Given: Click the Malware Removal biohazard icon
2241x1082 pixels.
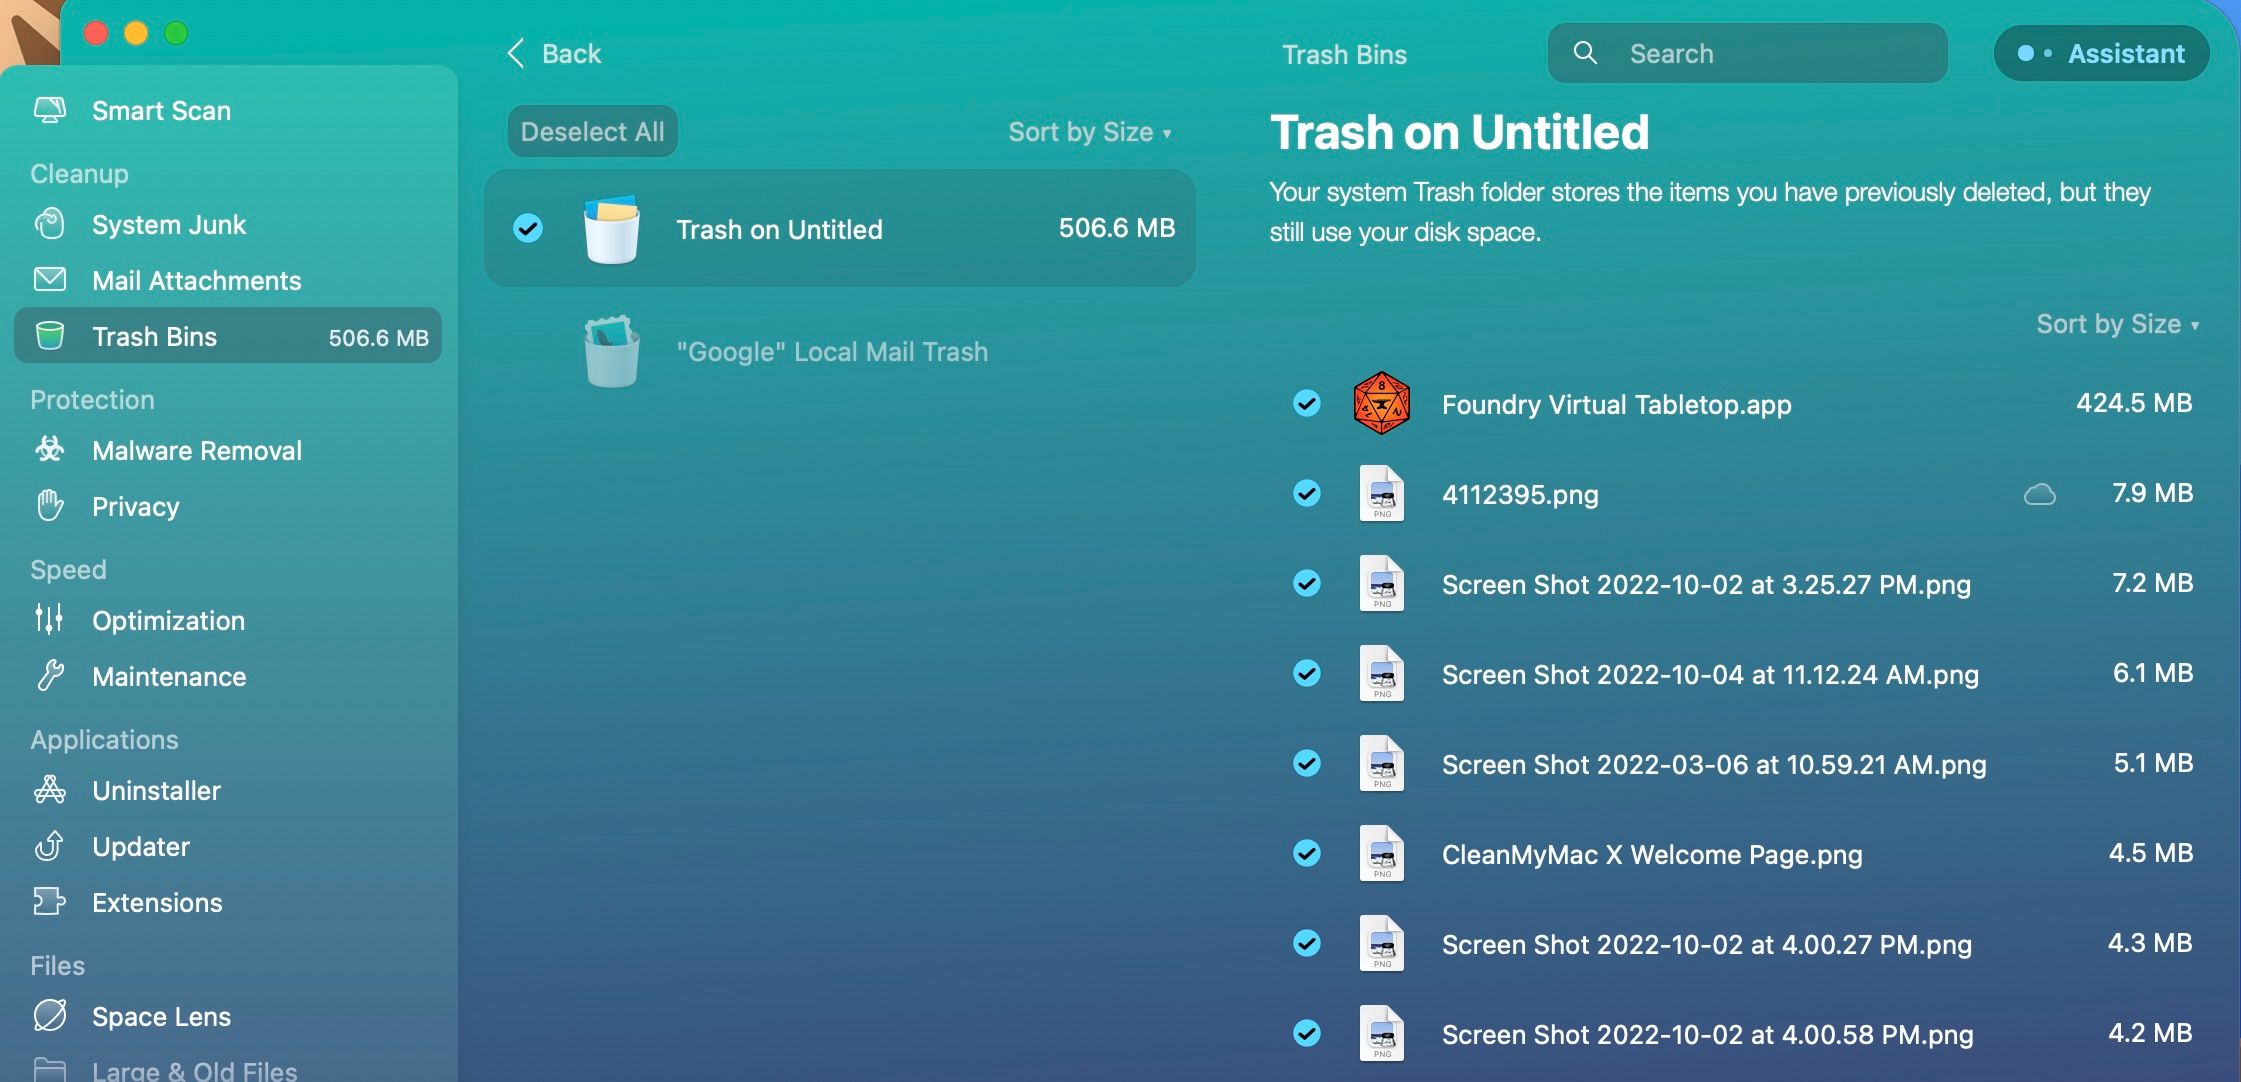Looking at the screenshot, I should pyautogui.click(x=50, y=450).
